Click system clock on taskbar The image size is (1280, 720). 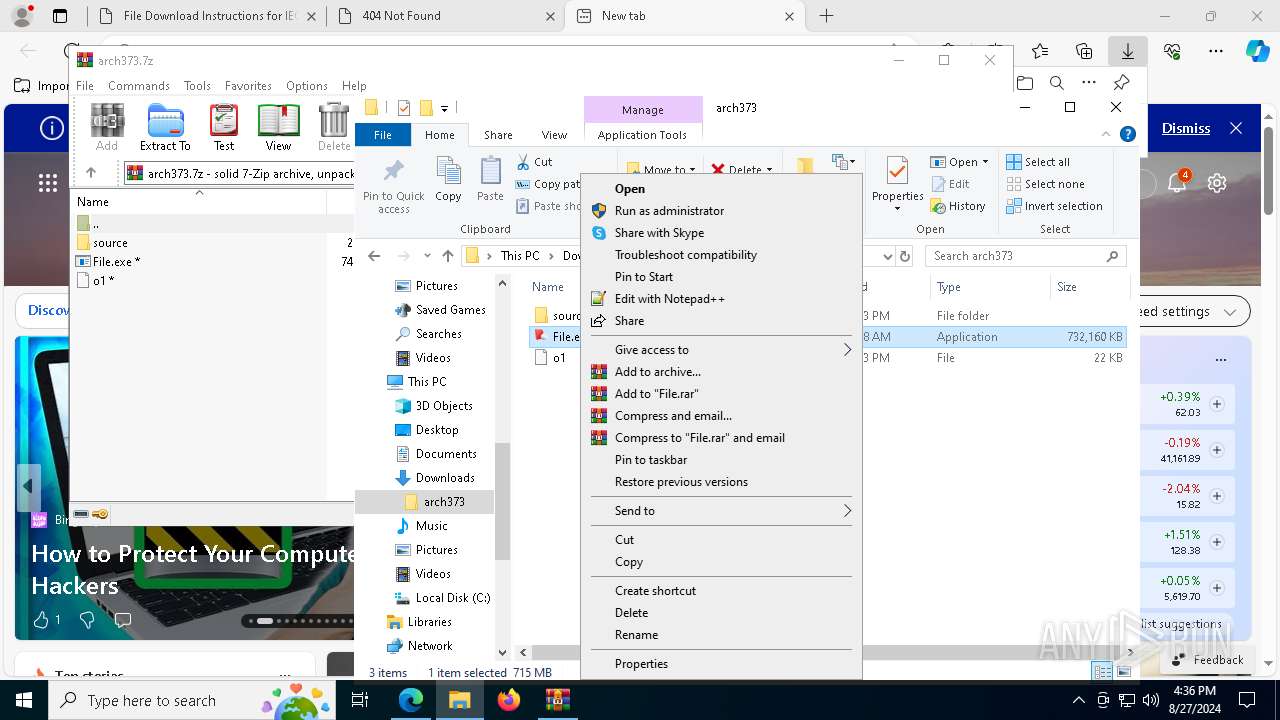click(x=1194, y=700)
